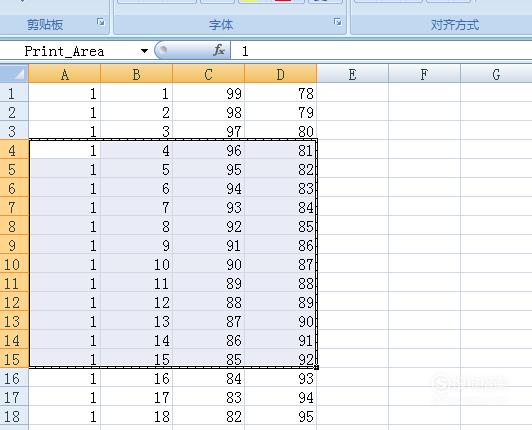Viewport: 532px width, 430px height.
Task: Select row 9 header
Action: click(14, 245)
